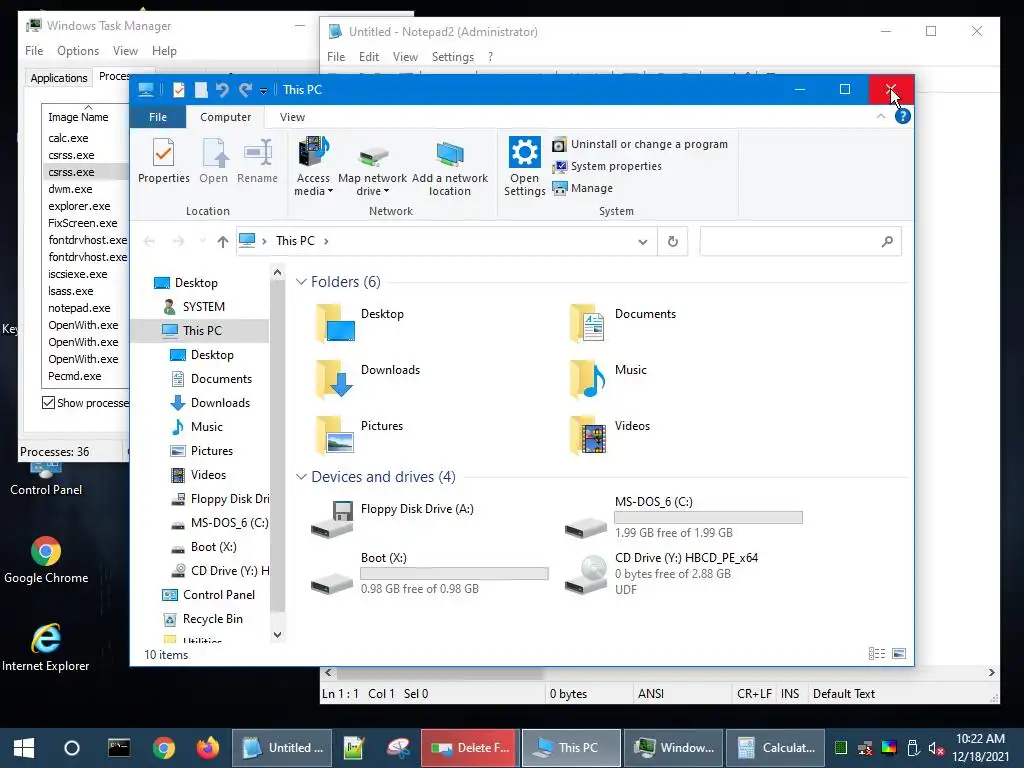Click the Rename ribbon icon

257,160
